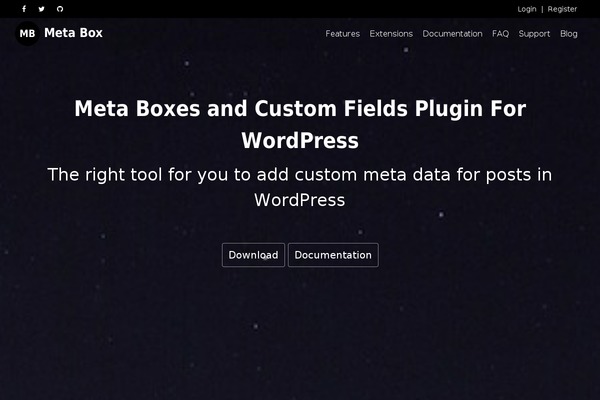The width and height of the screenshot is (600, 400).
Task: Open the Support menu item
Action: pyautogui.click(x=534, y=34)
